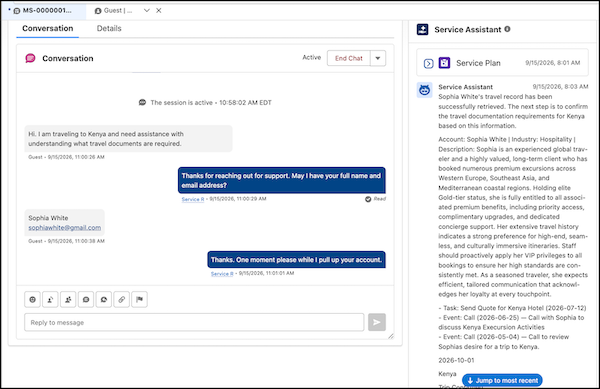Click the Service Assistant bot avatar
The image size is (600, 389).
(x=424, y=90)
